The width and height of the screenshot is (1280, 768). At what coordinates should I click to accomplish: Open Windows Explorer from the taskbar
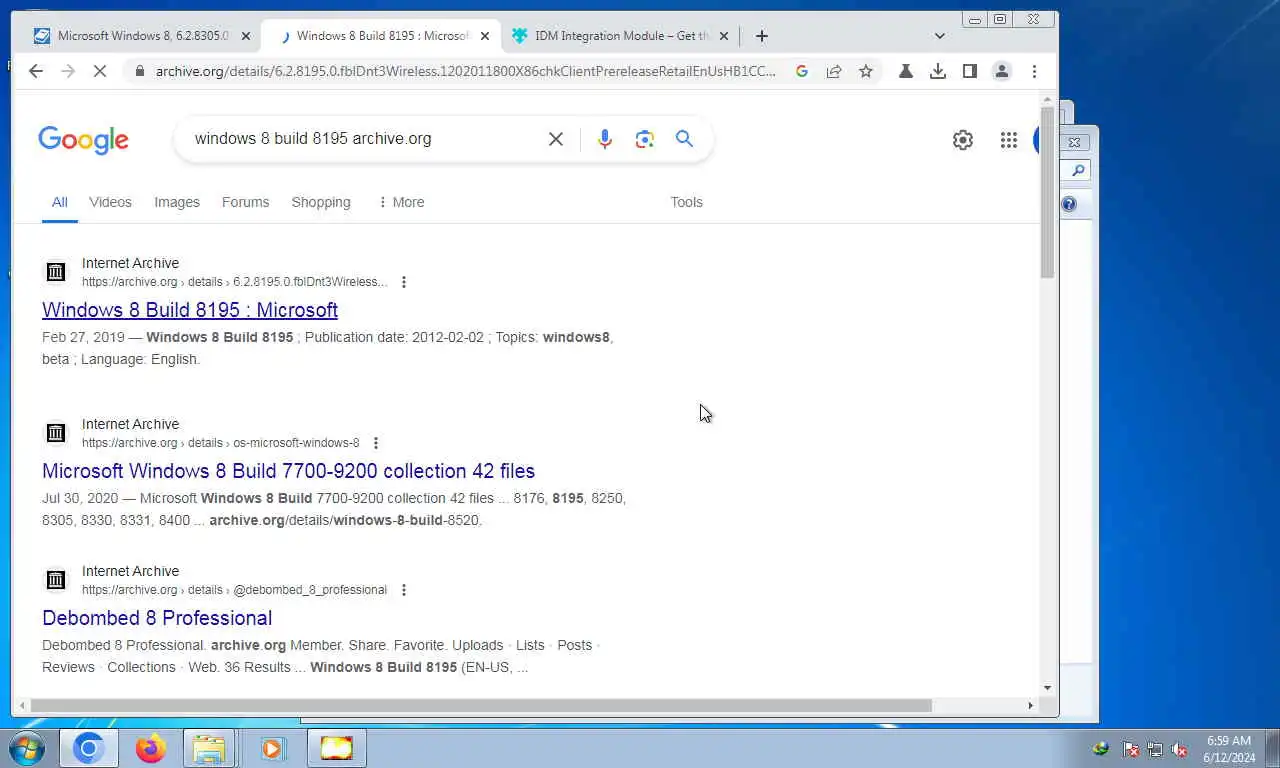coord(209,748)
